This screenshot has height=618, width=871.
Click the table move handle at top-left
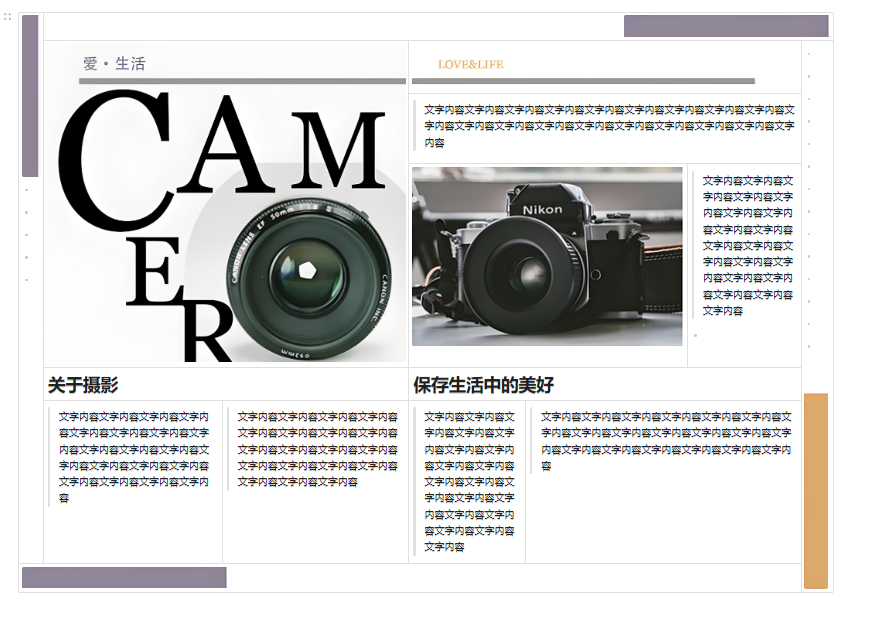7,17
